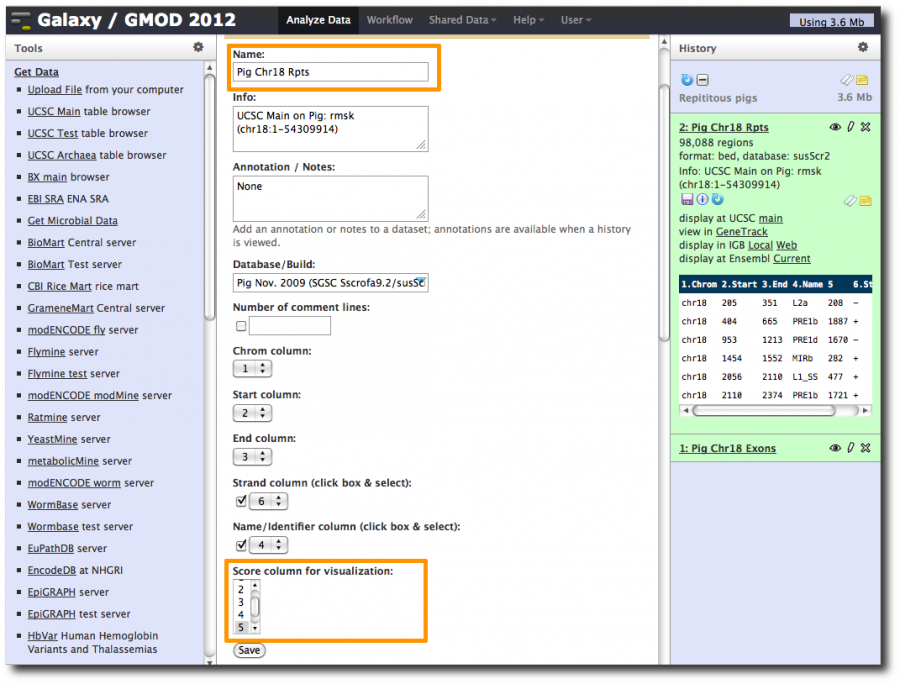The width and height of the screenshot is (900, 684).
Task: Edit attributes of Pig Chr18 Exons with pencil
Action: tap(851, 448)
